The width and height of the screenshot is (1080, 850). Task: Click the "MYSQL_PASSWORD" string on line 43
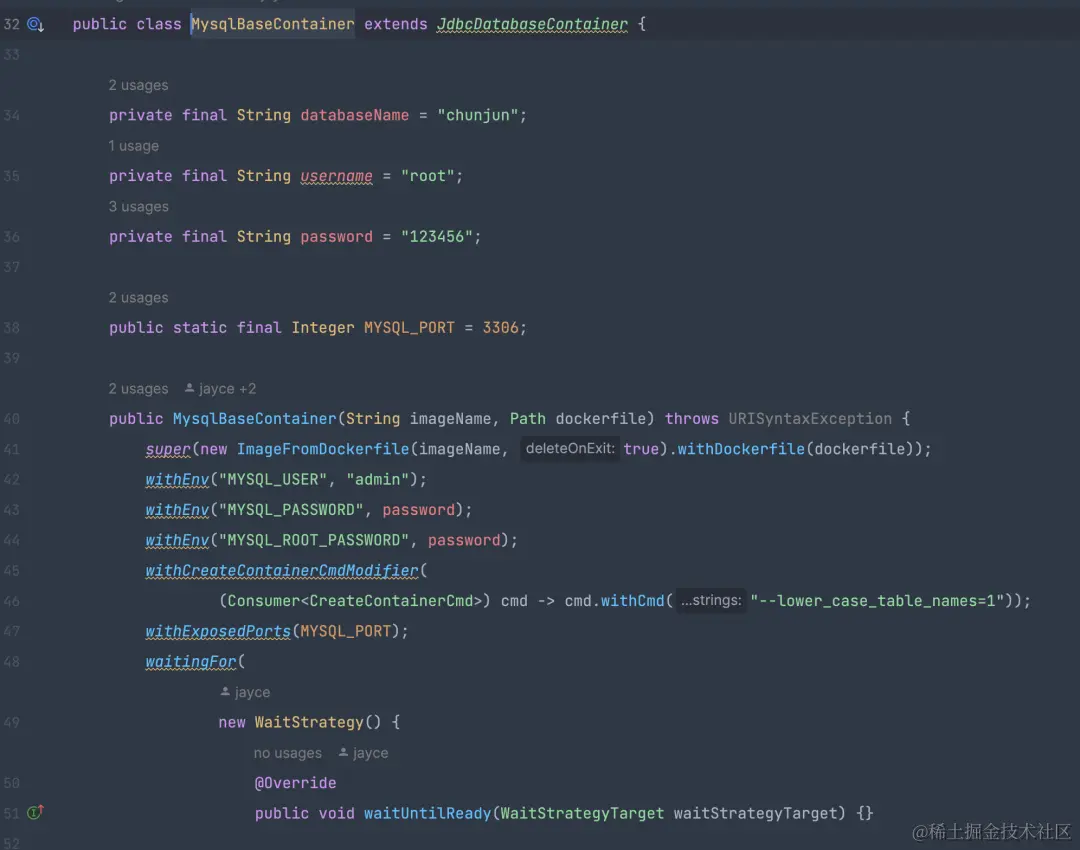pyautogui.click(x=291, y=510)
